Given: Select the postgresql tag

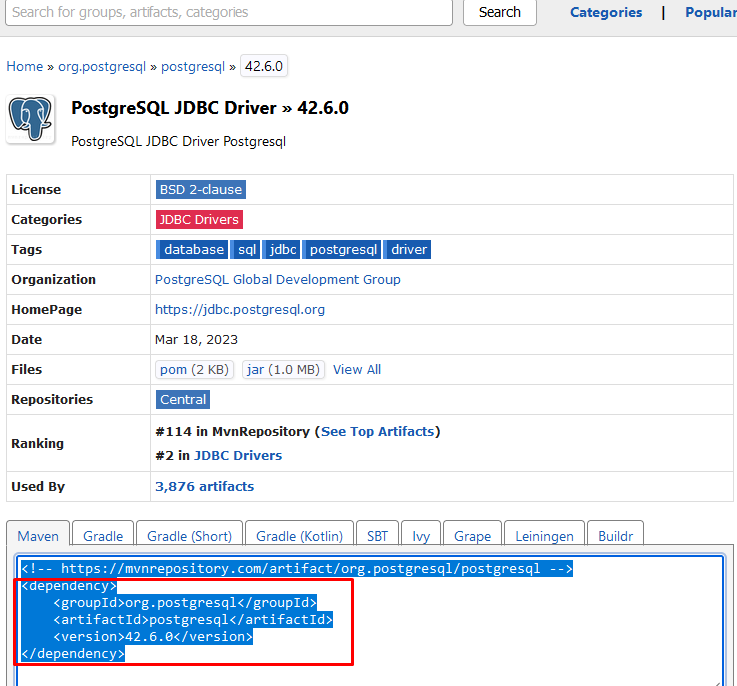Looking at the screenshot, I should point(341,249).
